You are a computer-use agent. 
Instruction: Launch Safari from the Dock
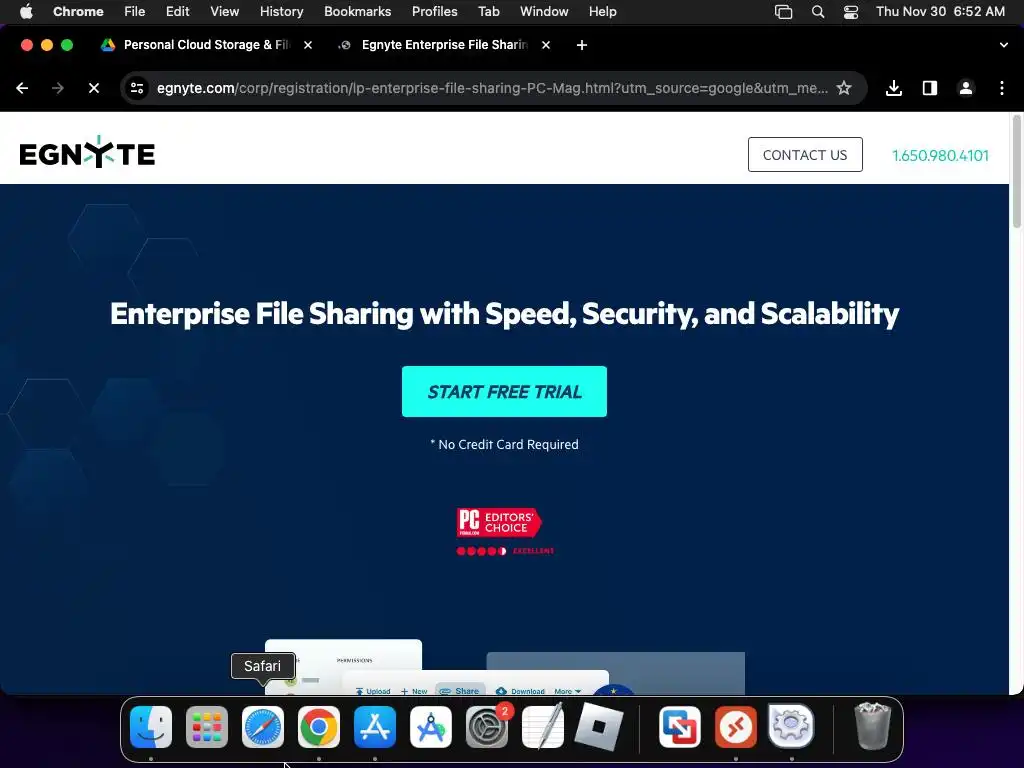(x=263, y=727)
